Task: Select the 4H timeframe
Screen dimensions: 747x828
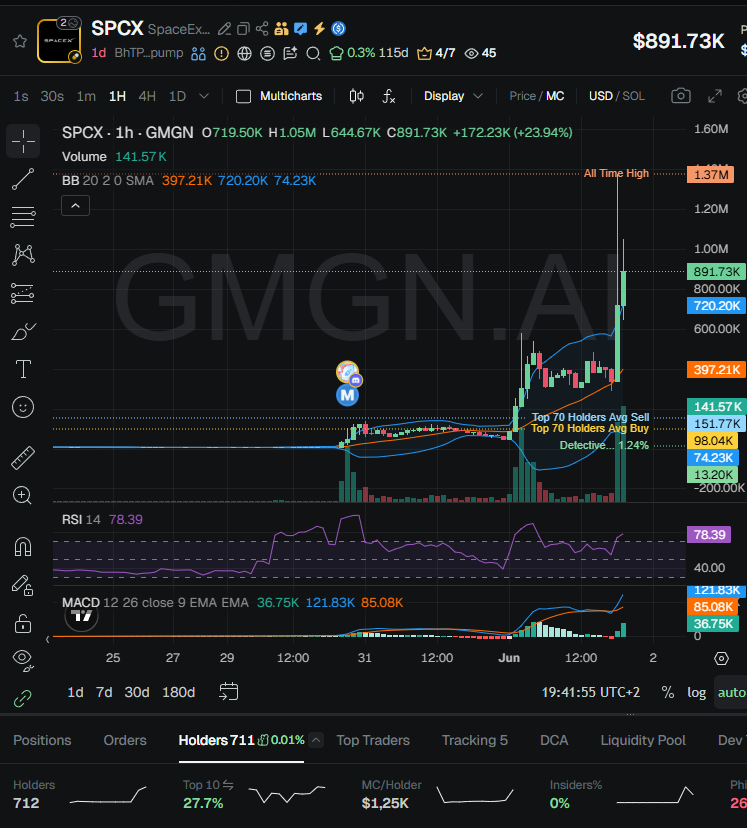Action: (147, 96)
